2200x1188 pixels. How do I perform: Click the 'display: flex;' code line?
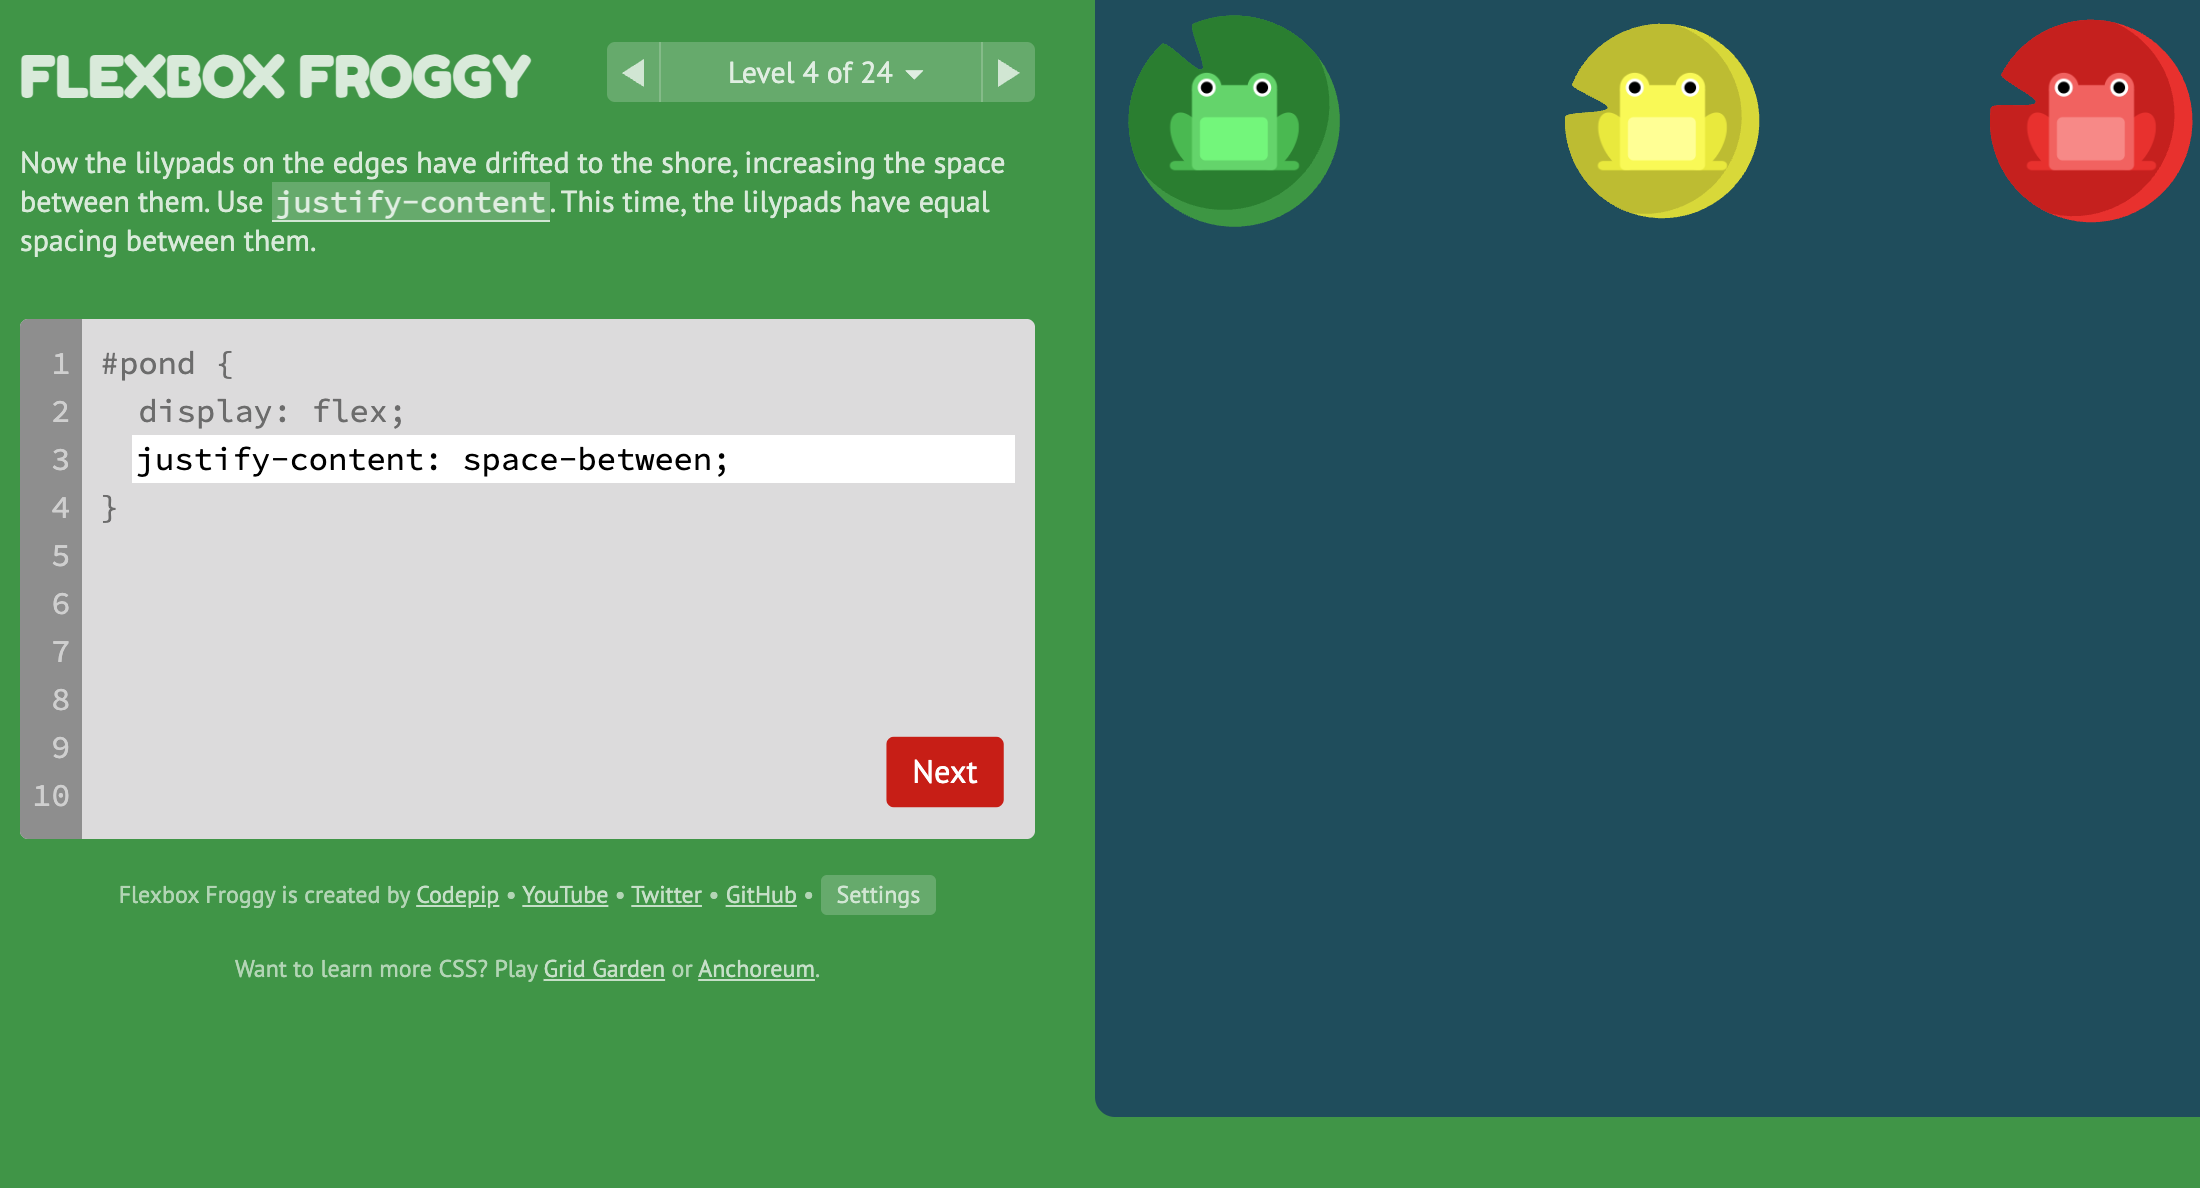click(x=272, y=411)
